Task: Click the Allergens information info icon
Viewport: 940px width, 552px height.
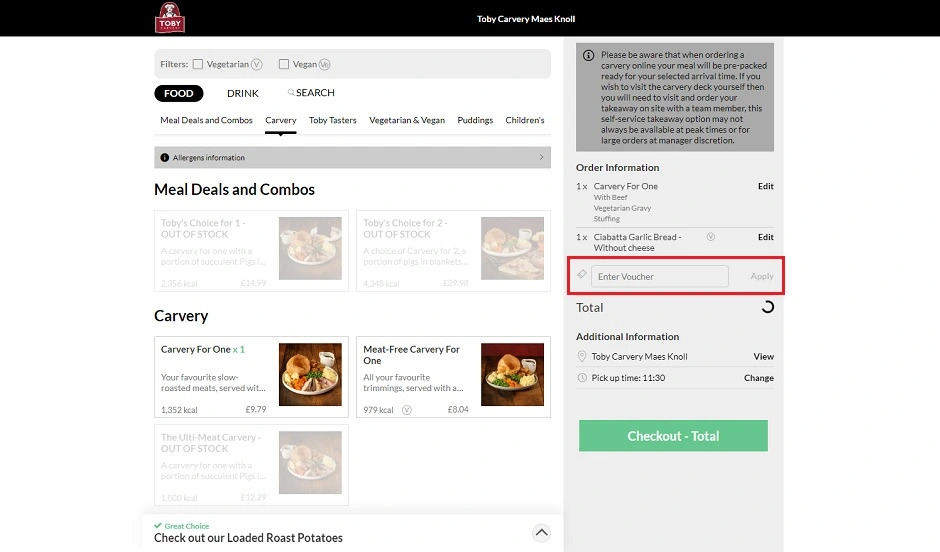Action: click(x=164, y=158)
